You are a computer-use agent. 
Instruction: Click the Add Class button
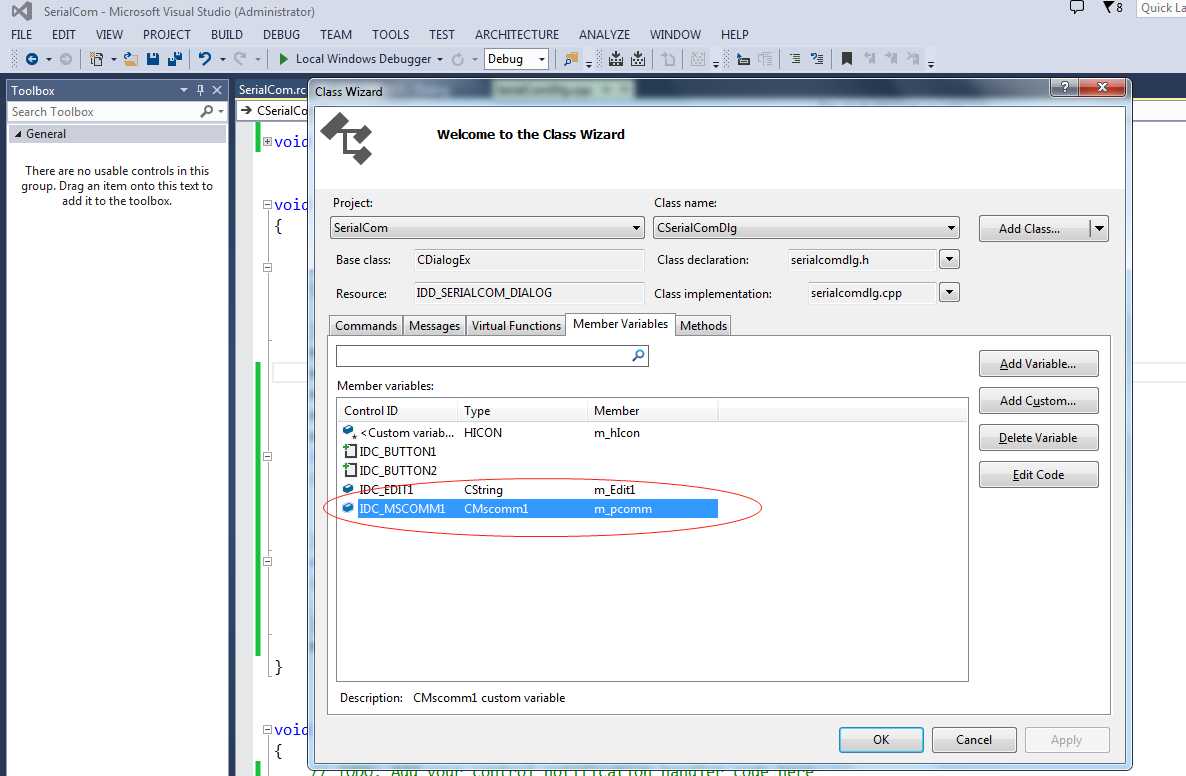[x=1034, y=228]
